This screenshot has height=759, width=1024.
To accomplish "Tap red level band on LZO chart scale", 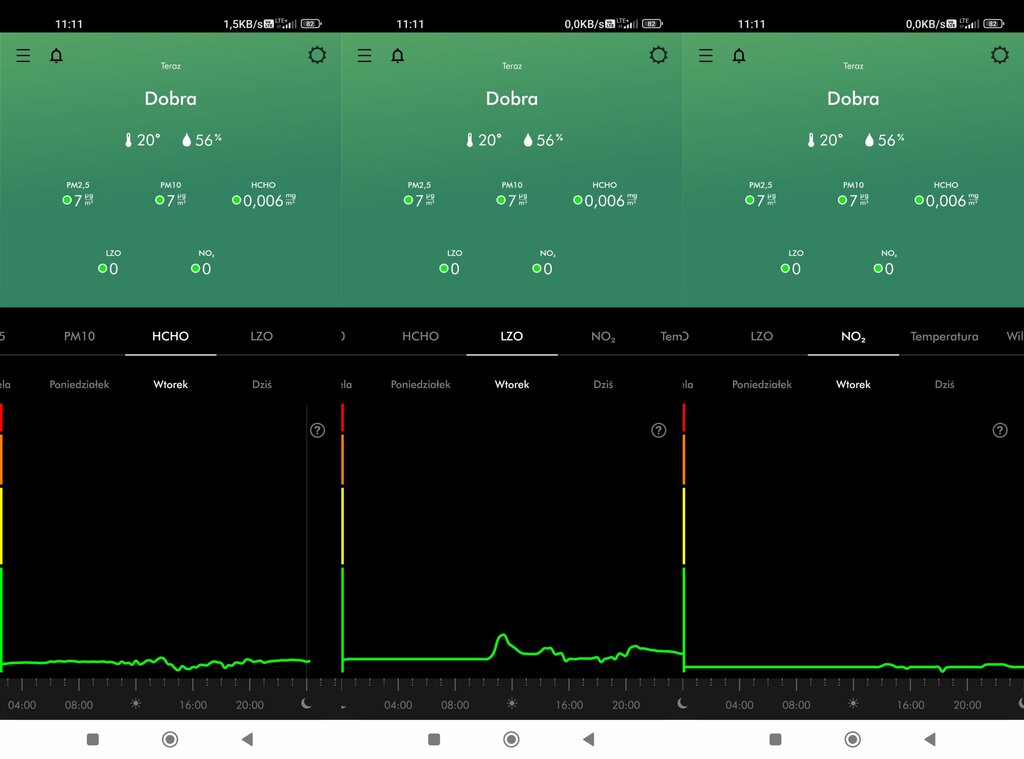I will (x=342, y=418).
